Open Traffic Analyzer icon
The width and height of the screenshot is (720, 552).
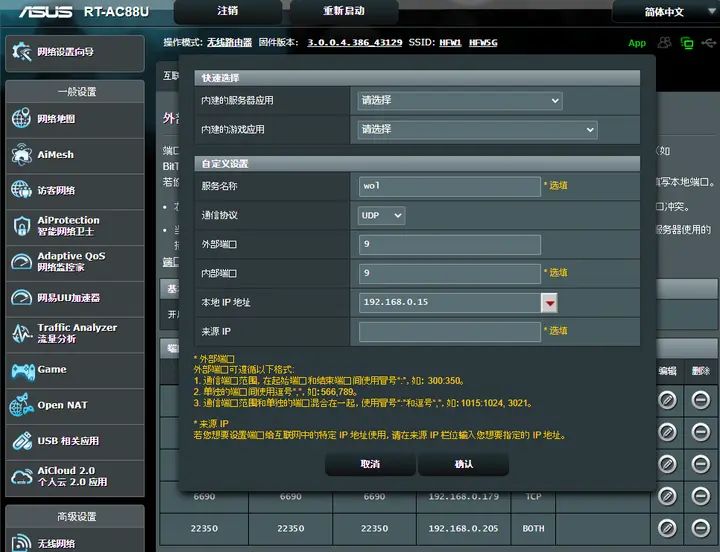tap(21, 333)
